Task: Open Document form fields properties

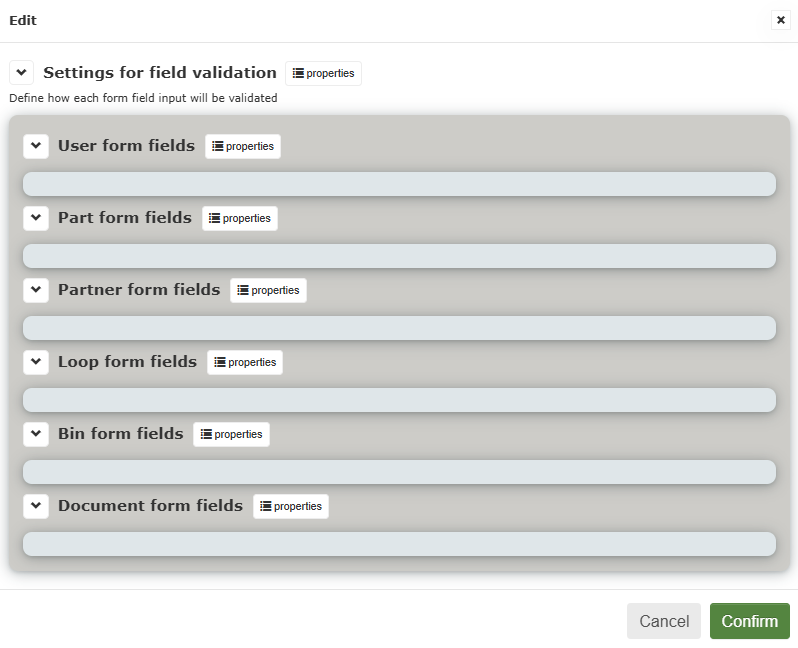Action: click(x=291, y=506)
